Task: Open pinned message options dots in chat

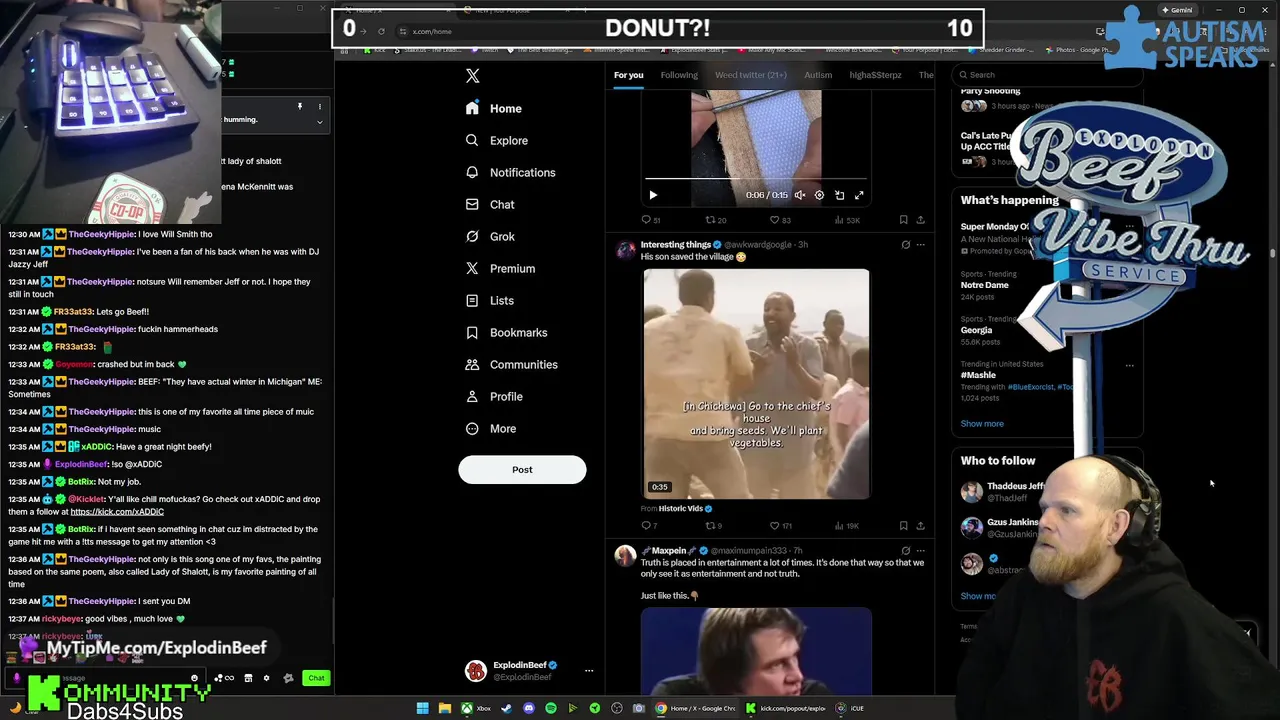Action: (320, 106)
